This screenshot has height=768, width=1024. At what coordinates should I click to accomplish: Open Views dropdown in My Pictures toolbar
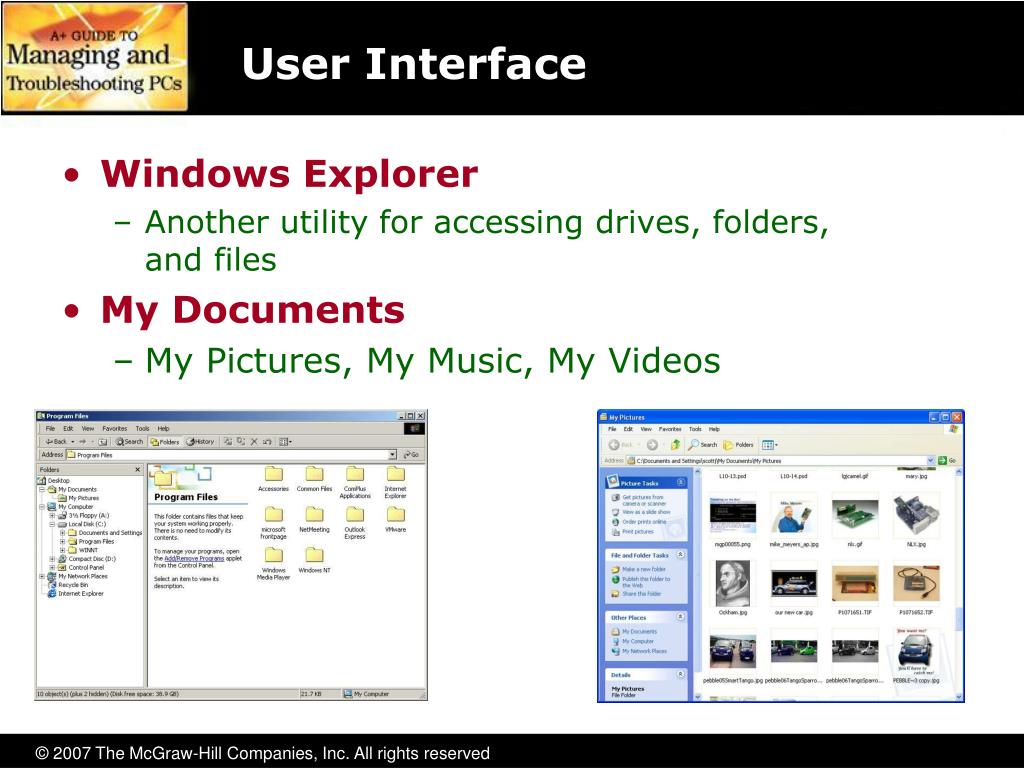point(769,445)
